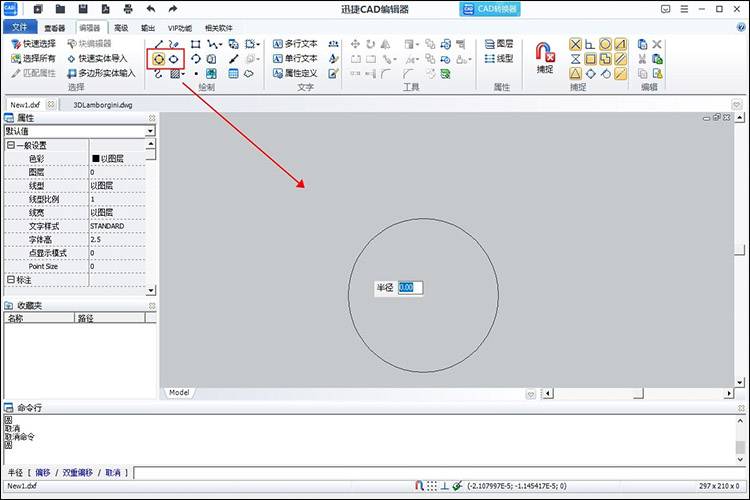
Task: Click the help question mark icon
Action: (741, 27)
